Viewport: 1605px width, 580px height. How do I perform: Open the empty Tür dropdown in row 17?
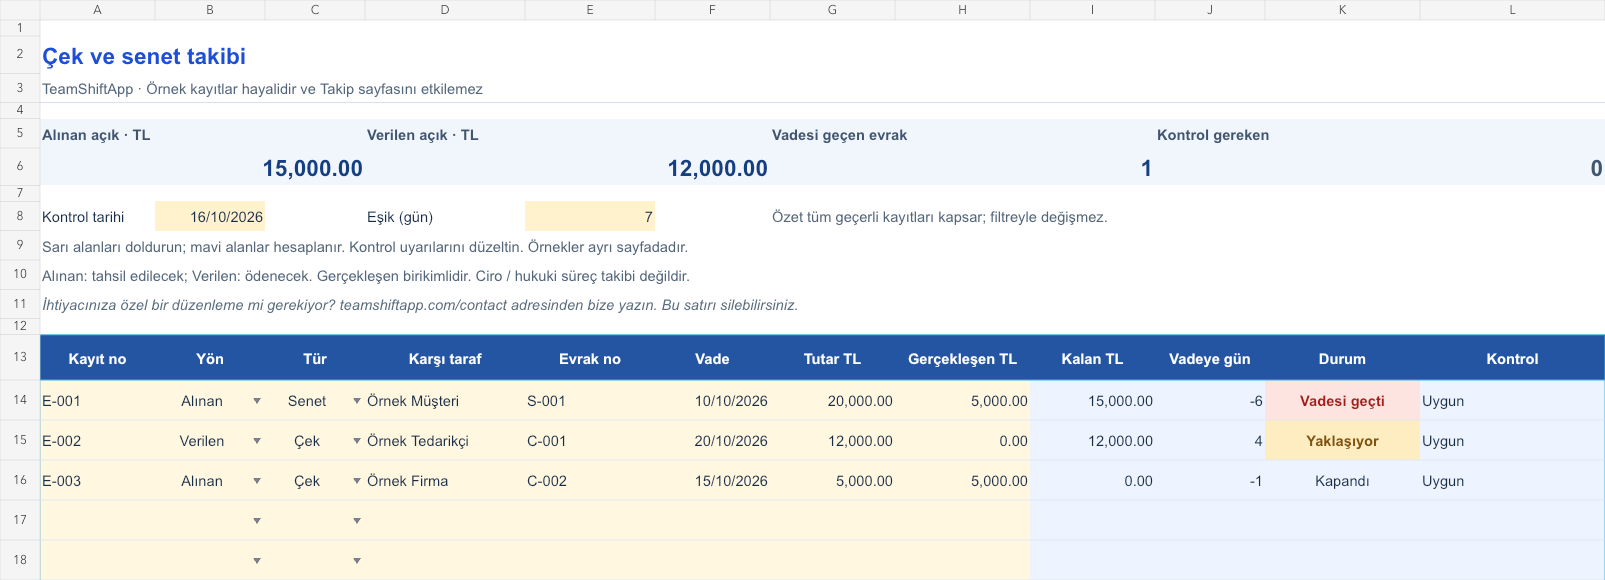(x=357, y=521)
